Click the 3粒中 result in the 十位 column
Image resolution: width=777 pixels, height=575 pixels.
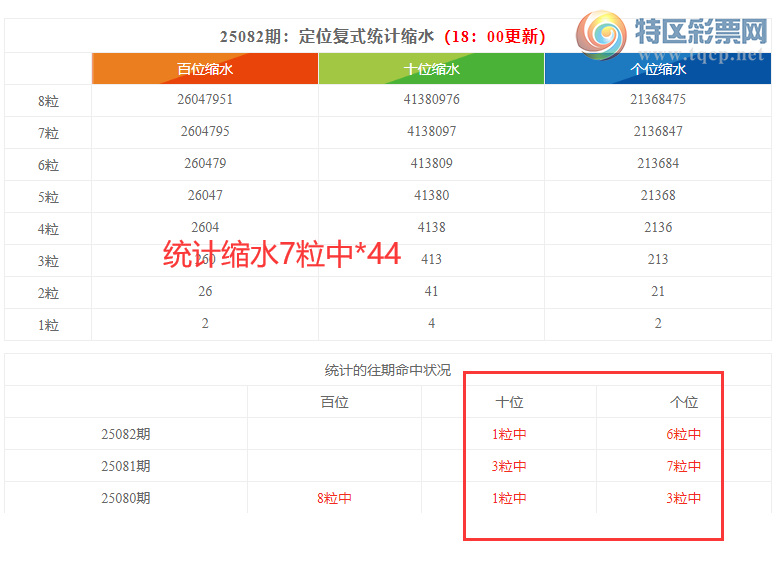pos(509,466)
